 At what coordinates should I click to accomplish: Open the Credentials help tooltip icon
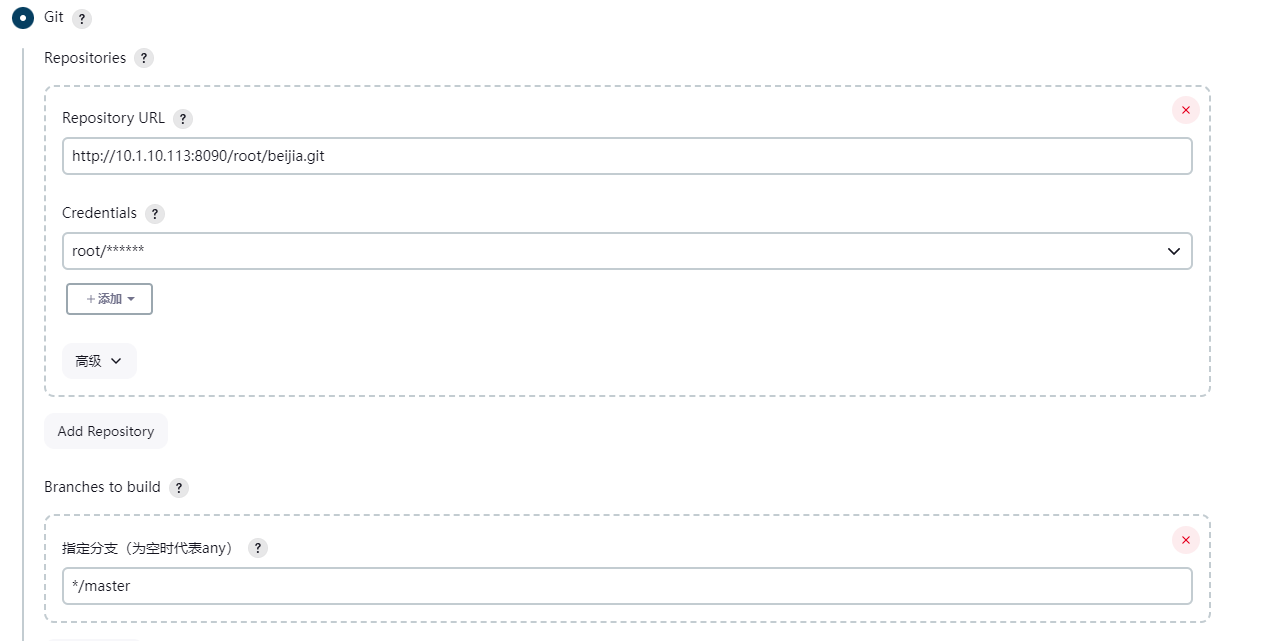[154, 214]
